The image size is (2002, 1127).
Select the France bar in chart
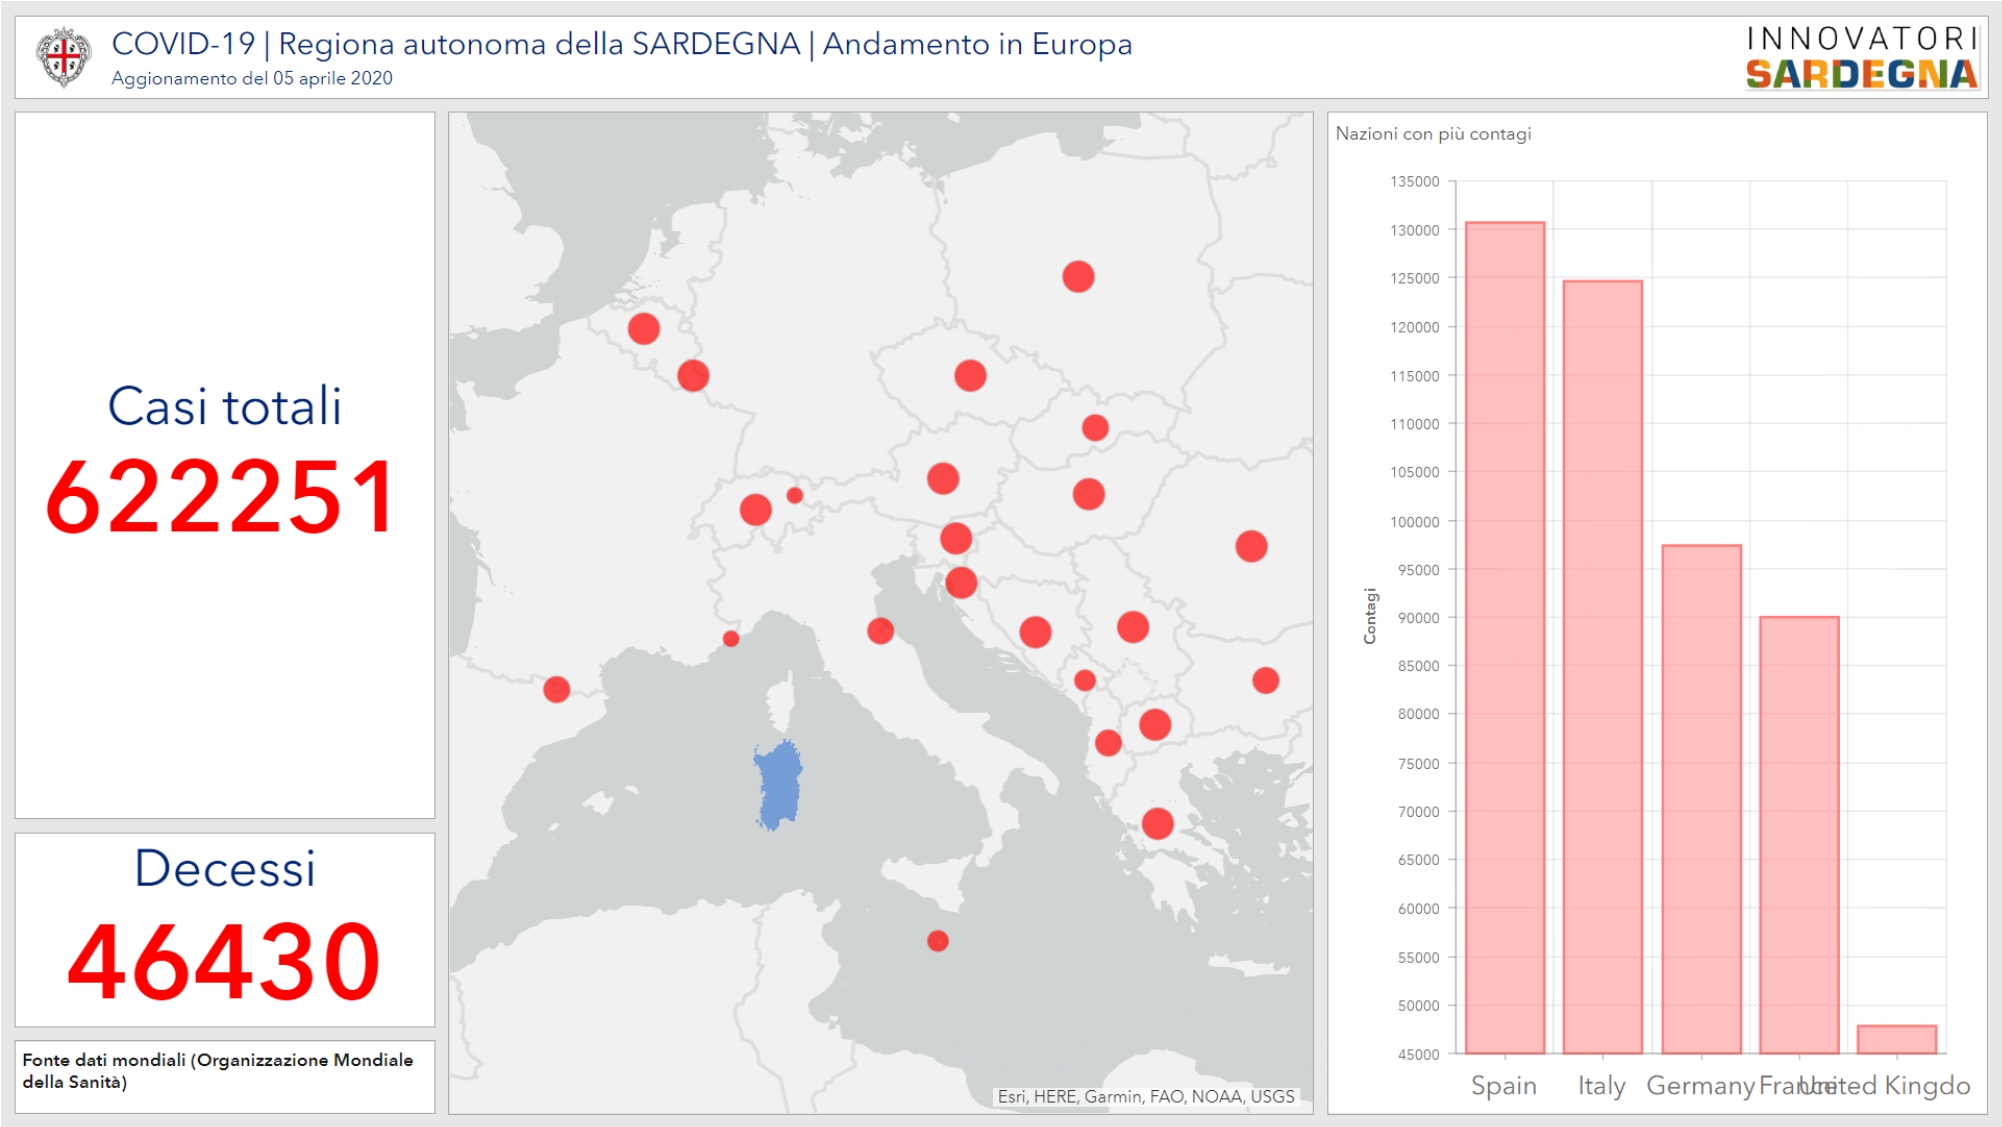1799,835
